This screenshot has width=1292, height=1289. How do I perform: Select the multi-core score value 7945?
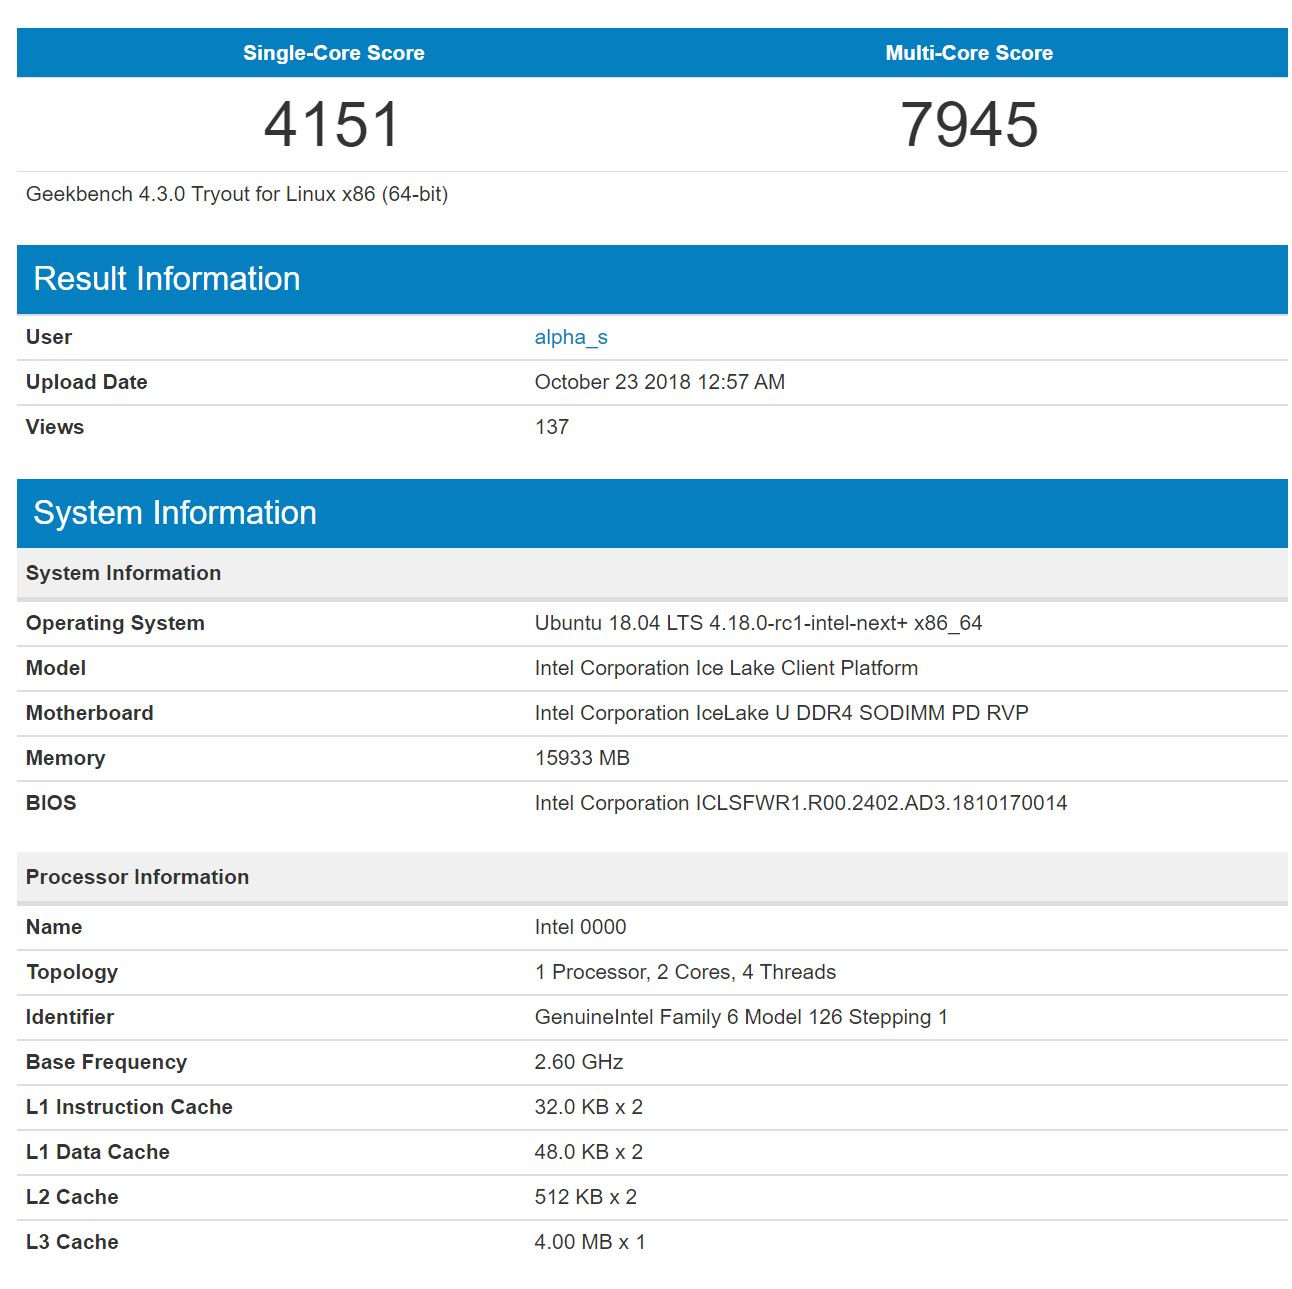[x=968, y=125]
